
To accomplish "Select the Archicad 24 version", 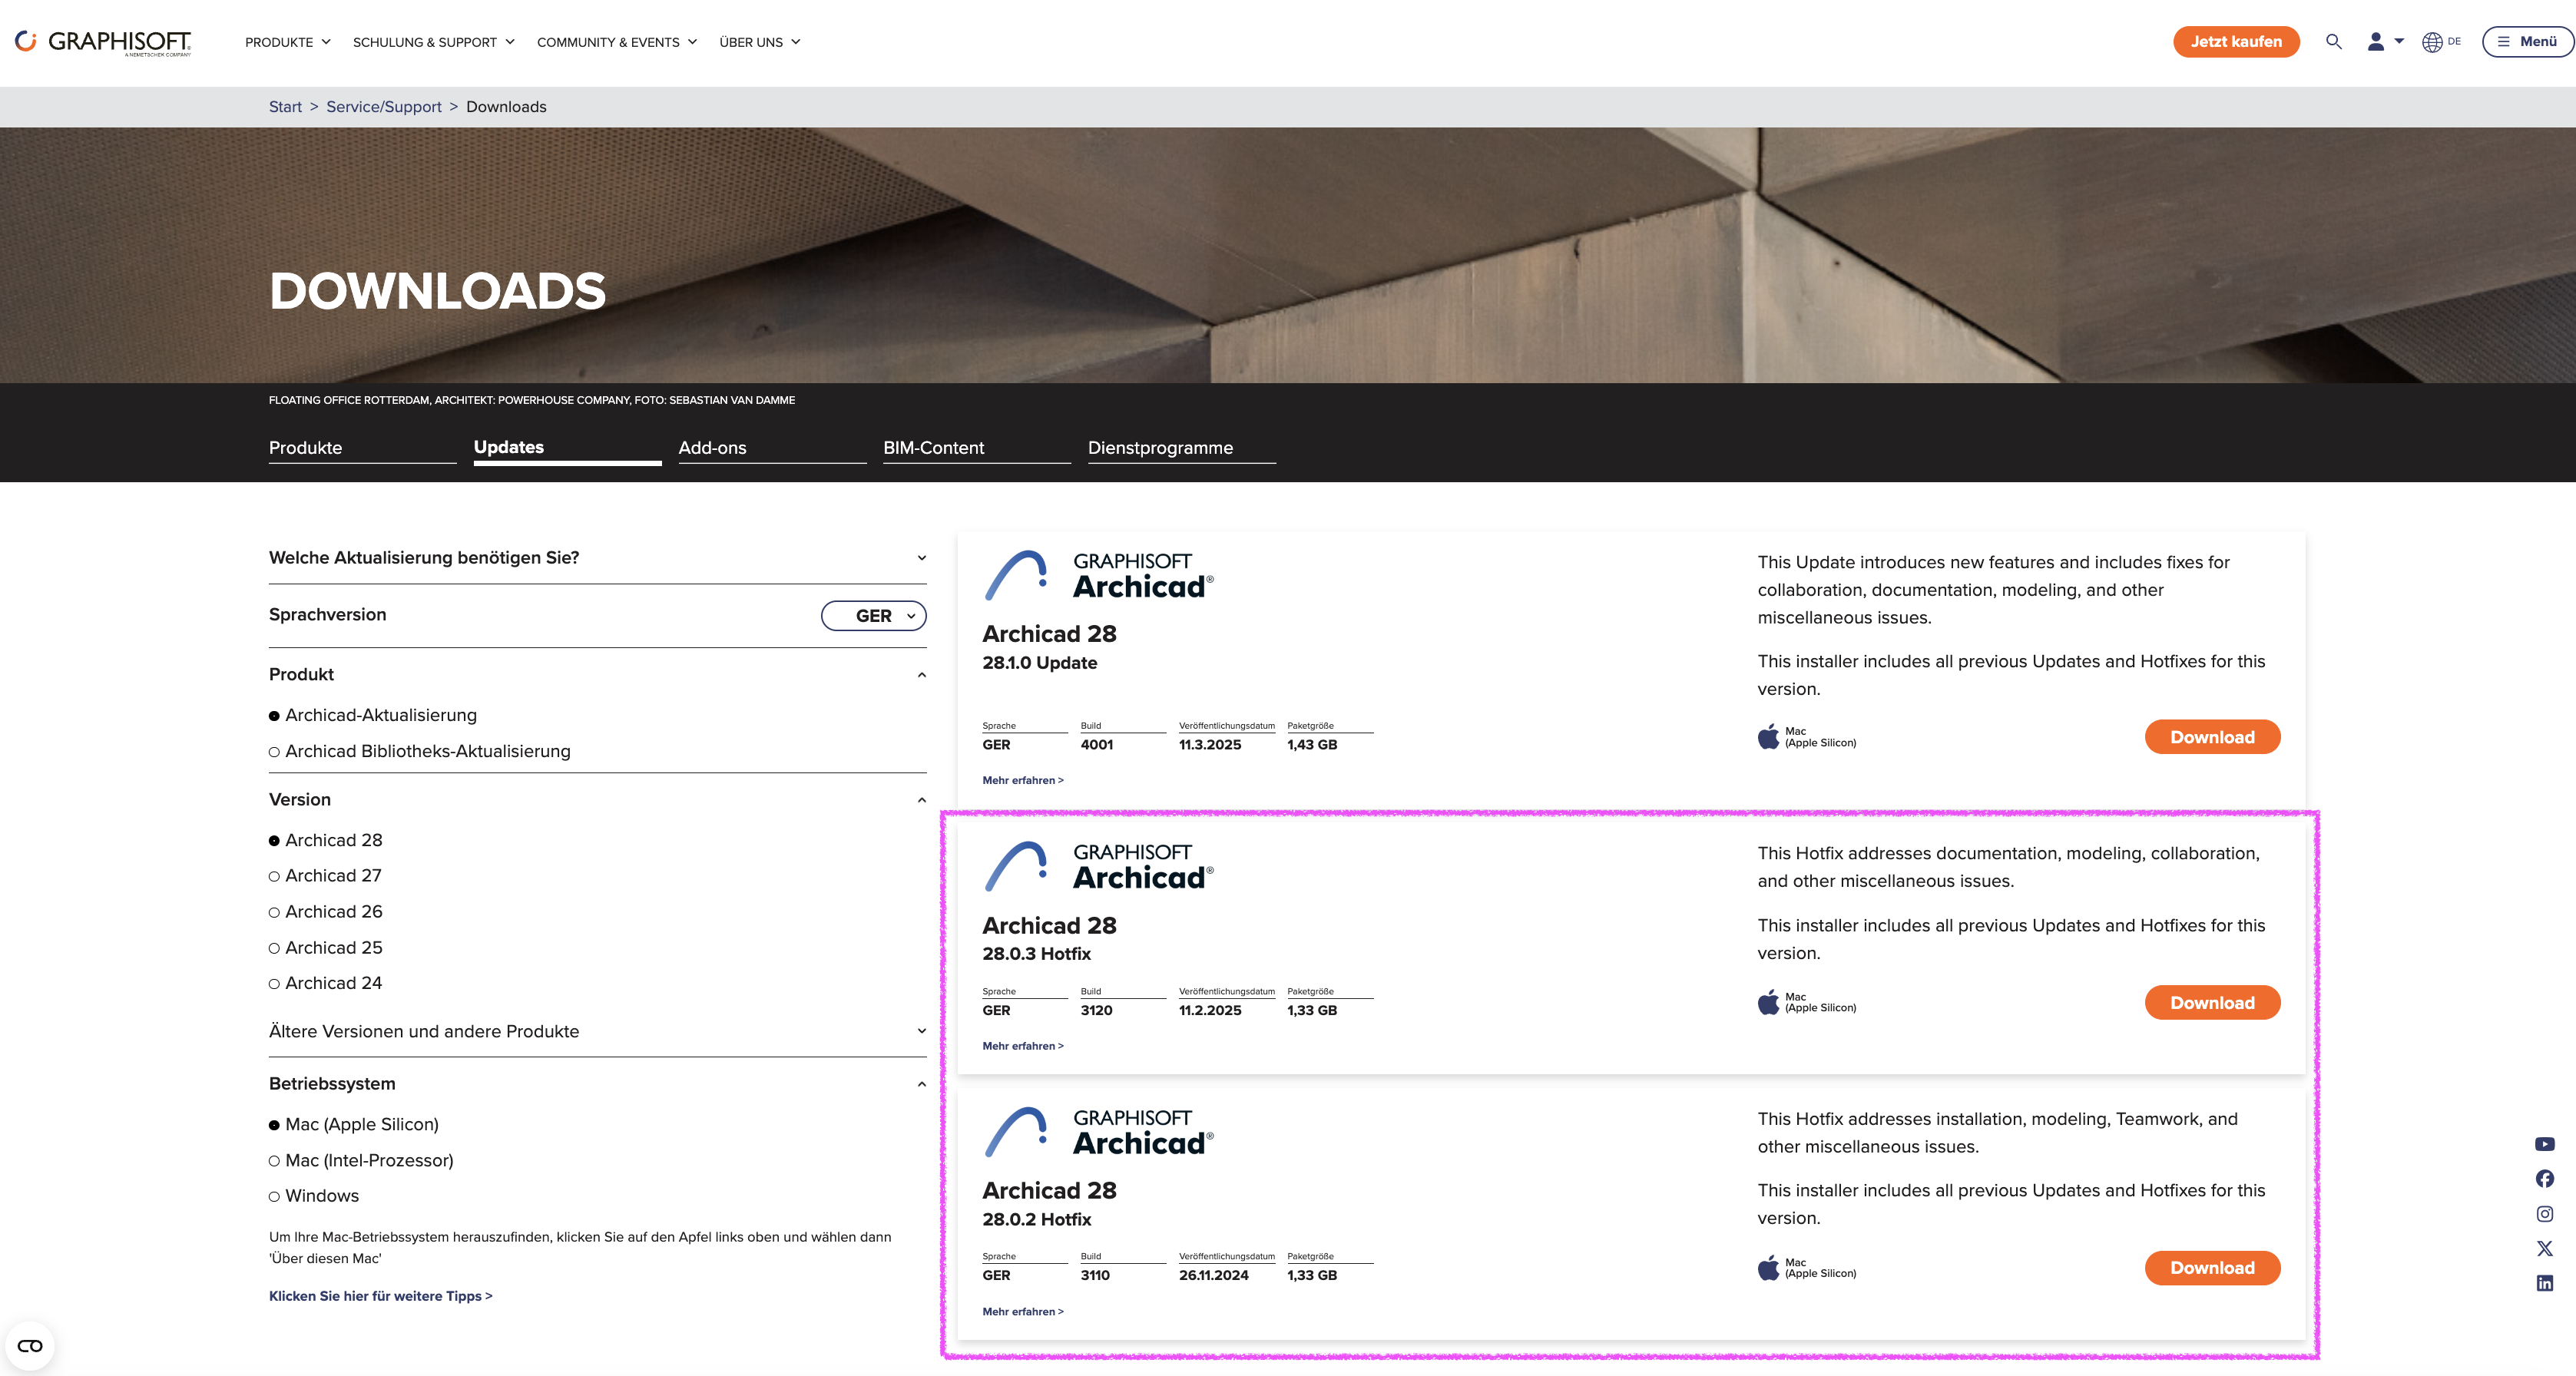I will coord(326,983).
